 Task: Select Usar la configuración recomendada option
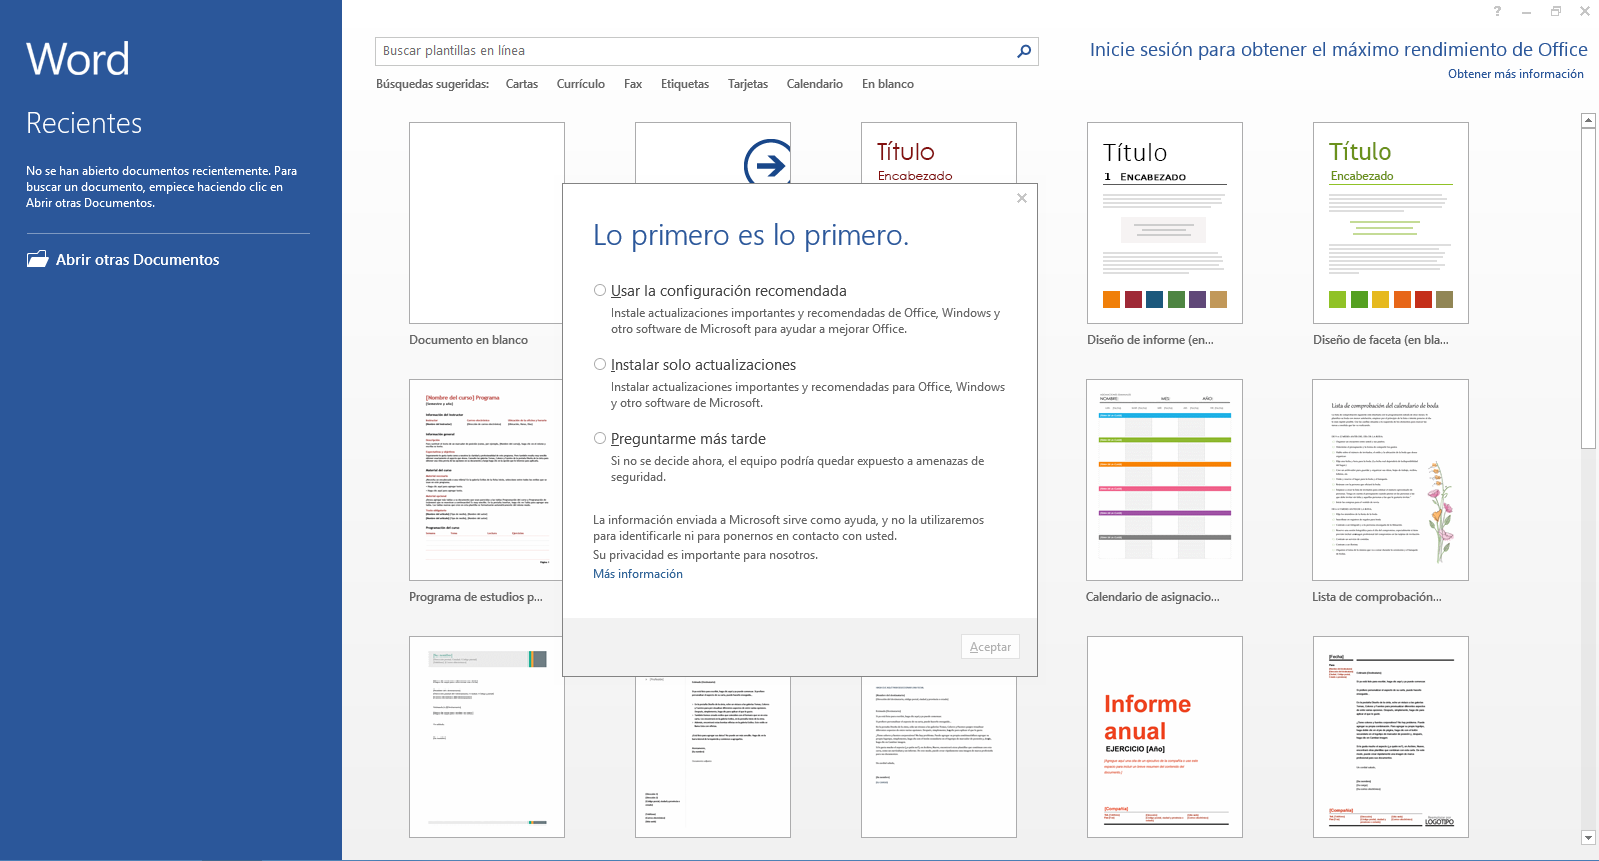600,291
